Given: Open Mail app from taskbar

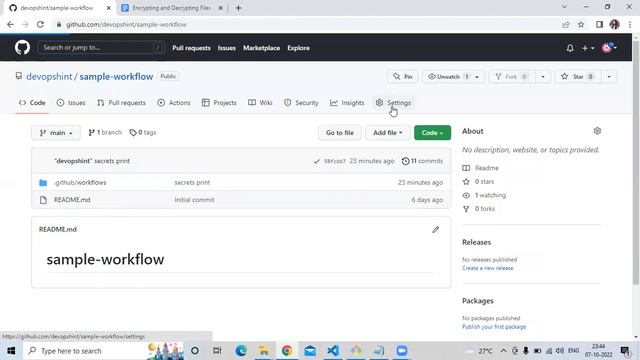Looking at the screenshot, I should pos(310,351).
